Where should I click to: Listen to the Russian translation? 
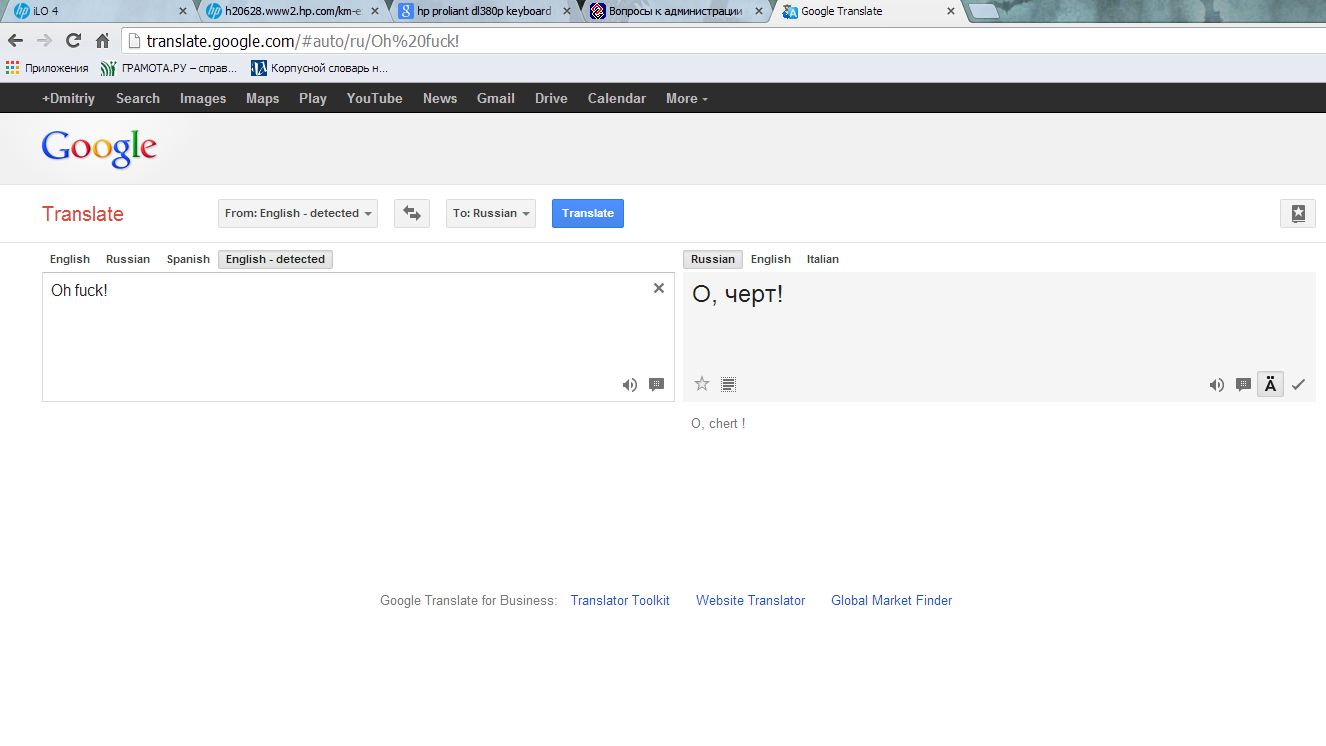[x=1217, y=384]
